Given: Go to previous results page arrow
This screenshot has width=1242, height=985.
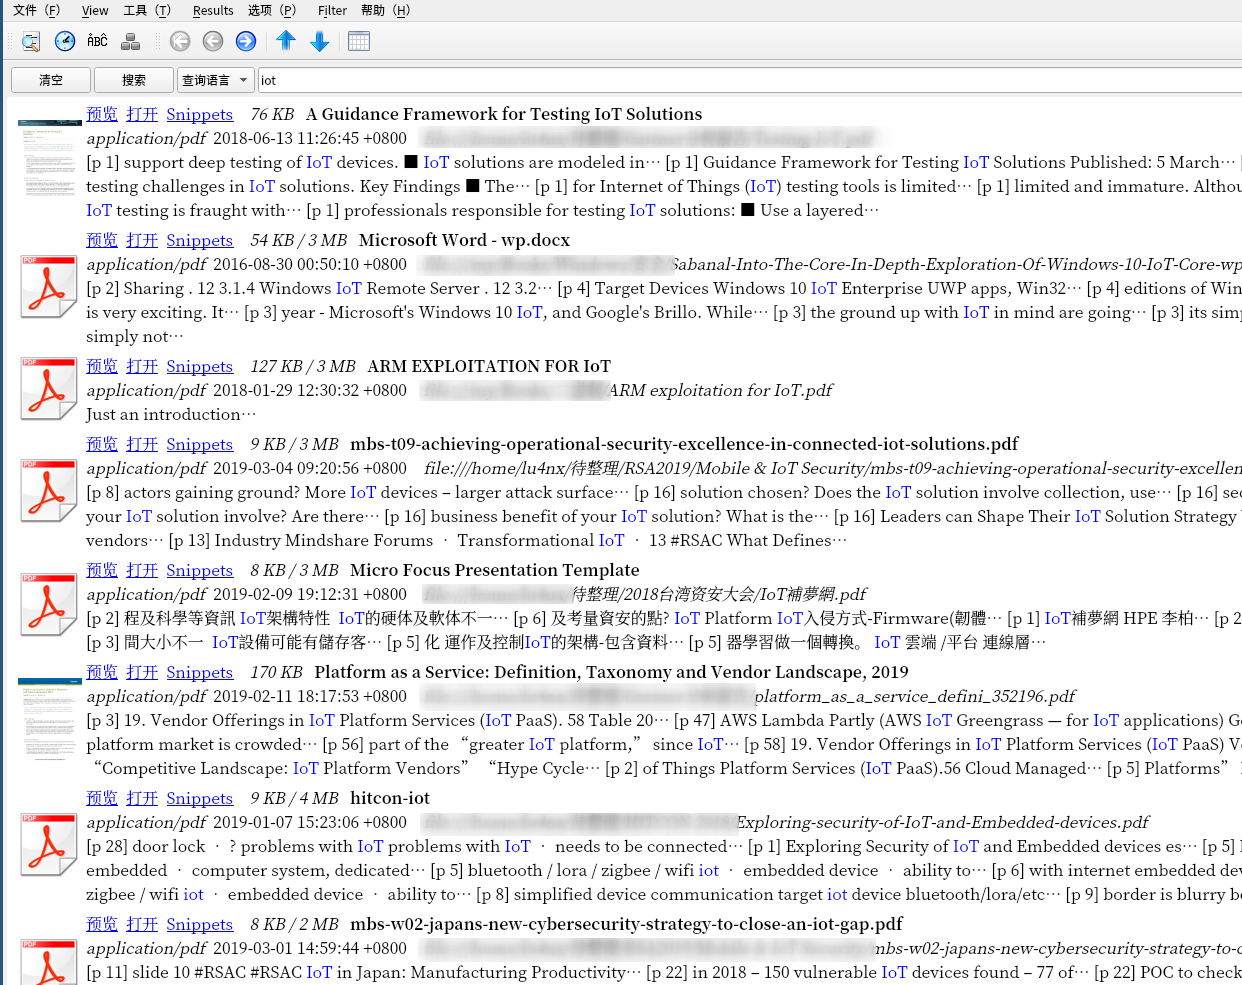Looking at the screenshot, I should click(x=213, y=41).
